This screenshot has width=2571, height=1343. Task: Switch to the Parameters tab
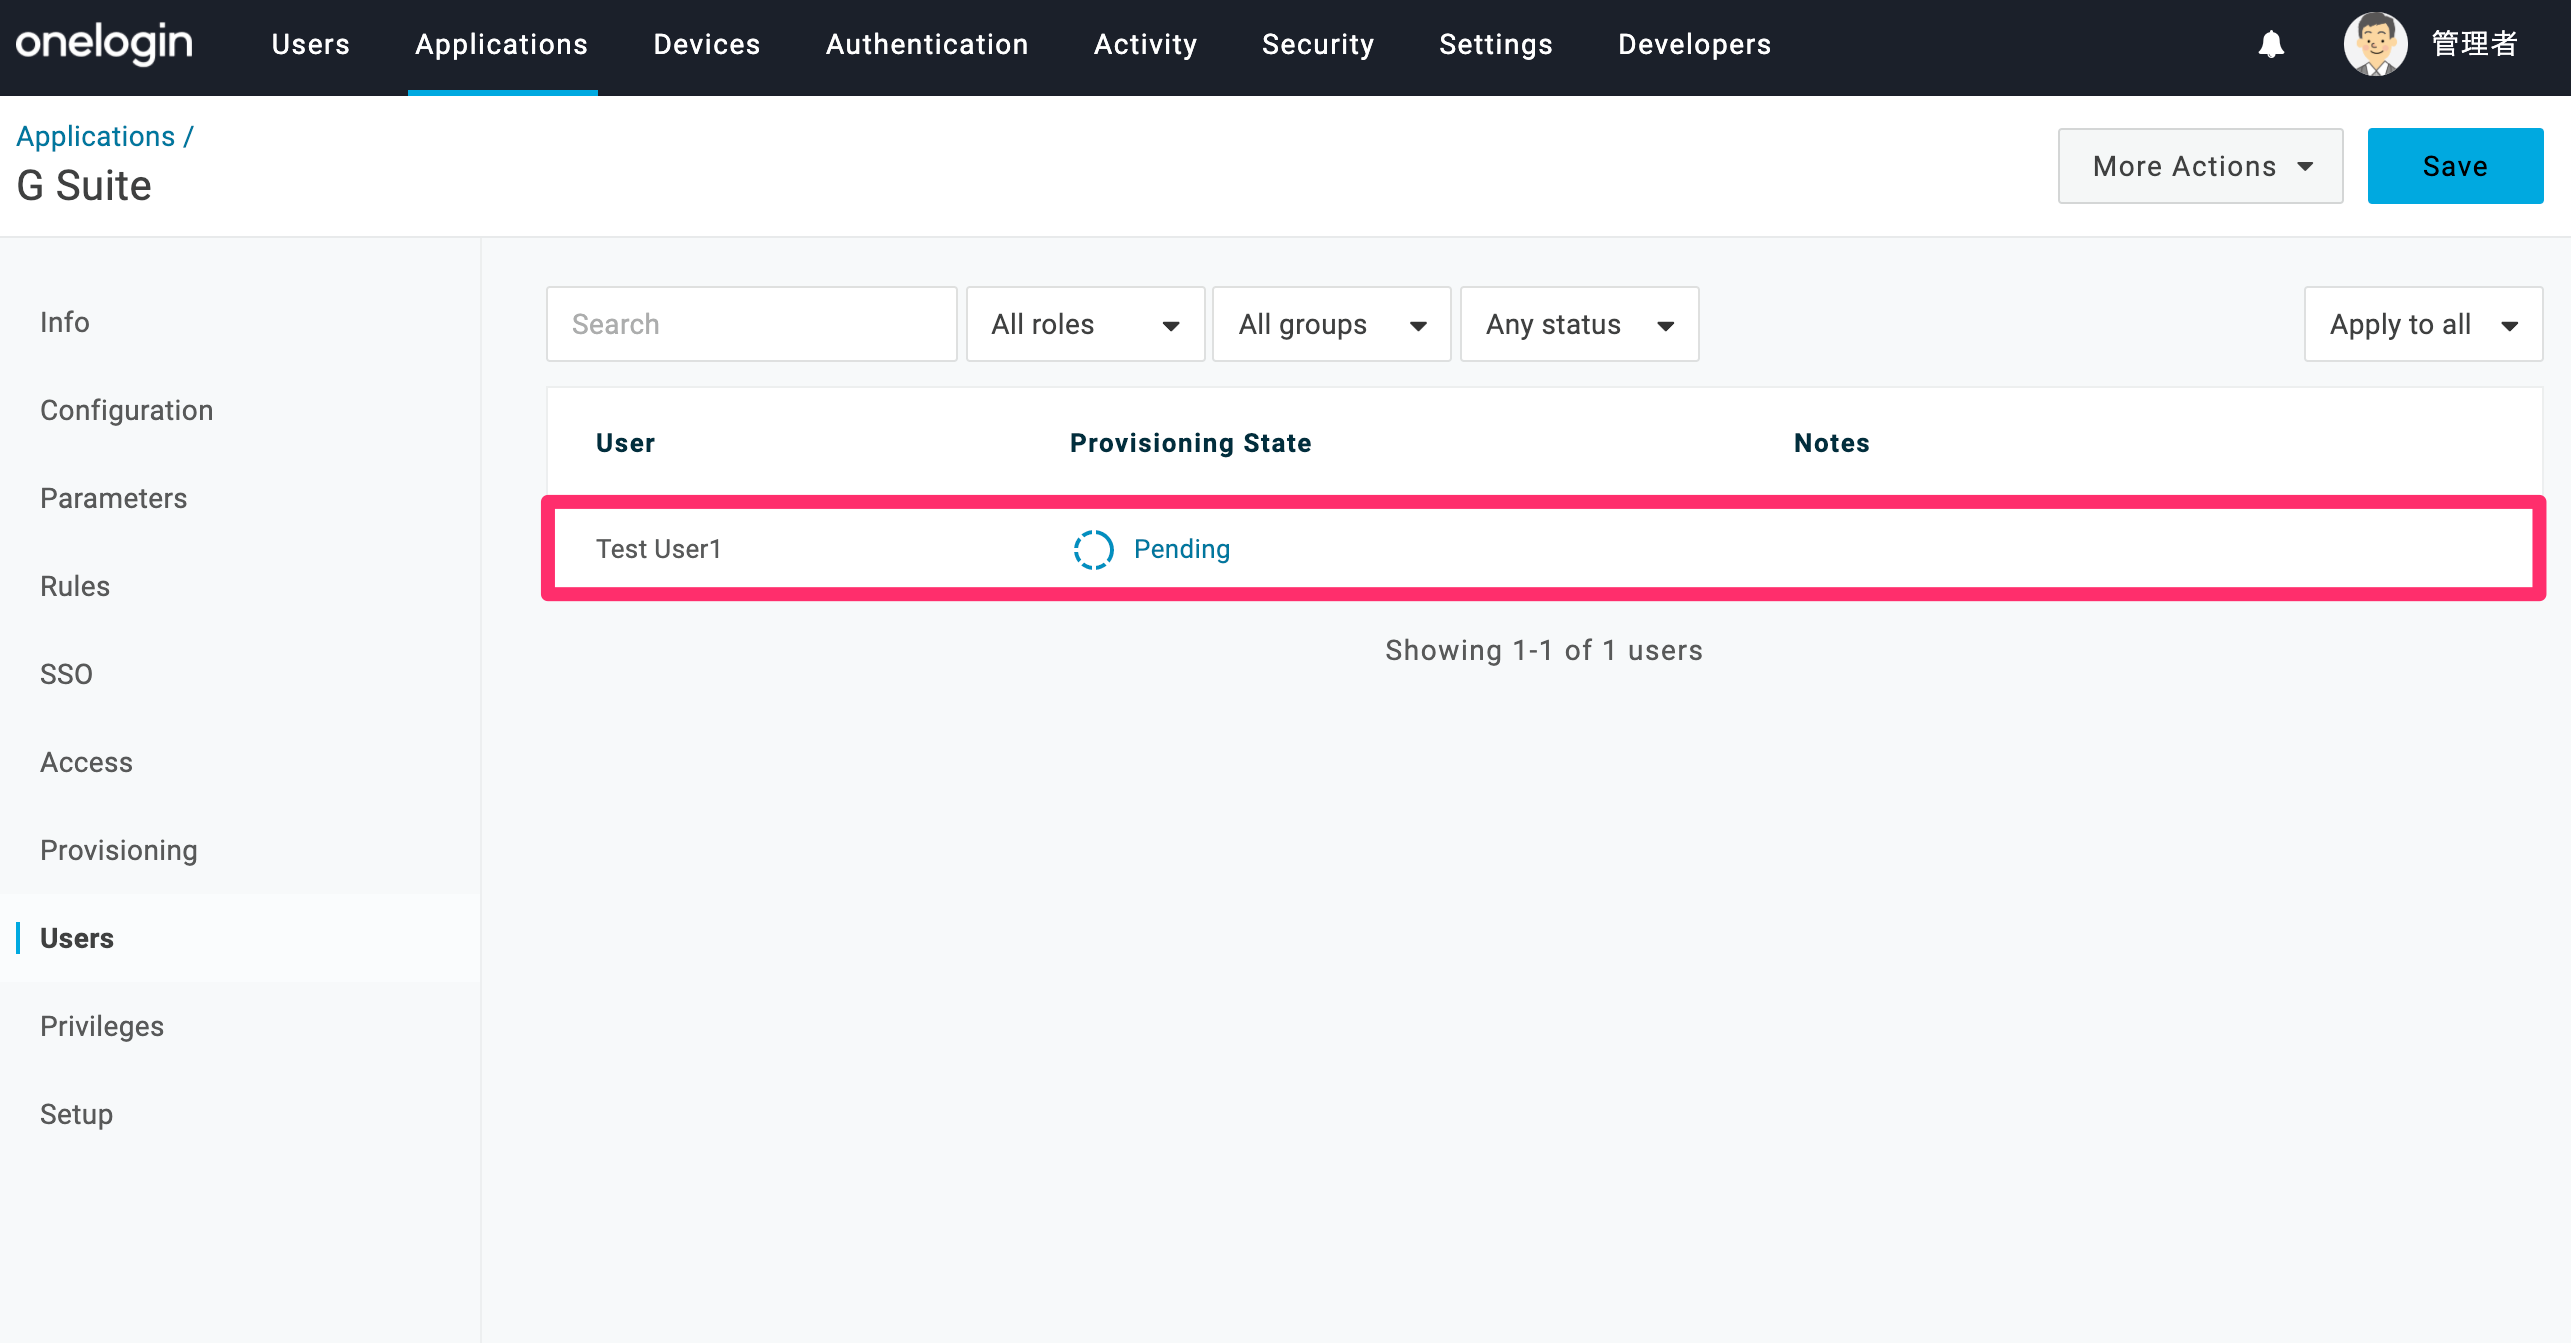point(114,498)
